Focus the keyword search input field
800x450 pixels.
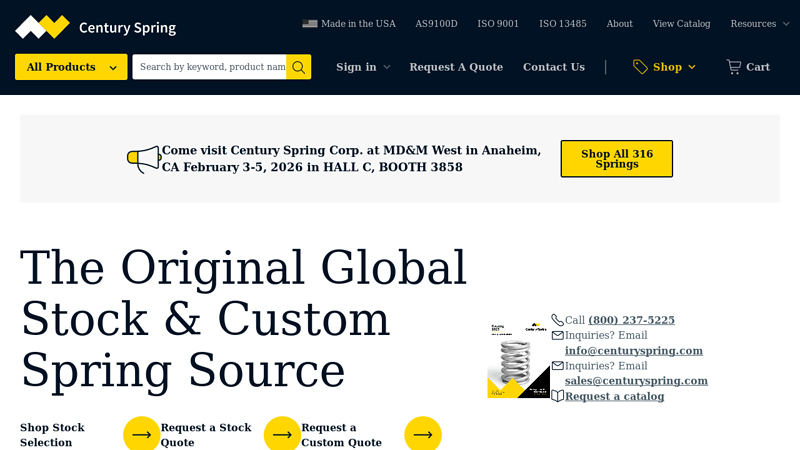coord(210,67)
